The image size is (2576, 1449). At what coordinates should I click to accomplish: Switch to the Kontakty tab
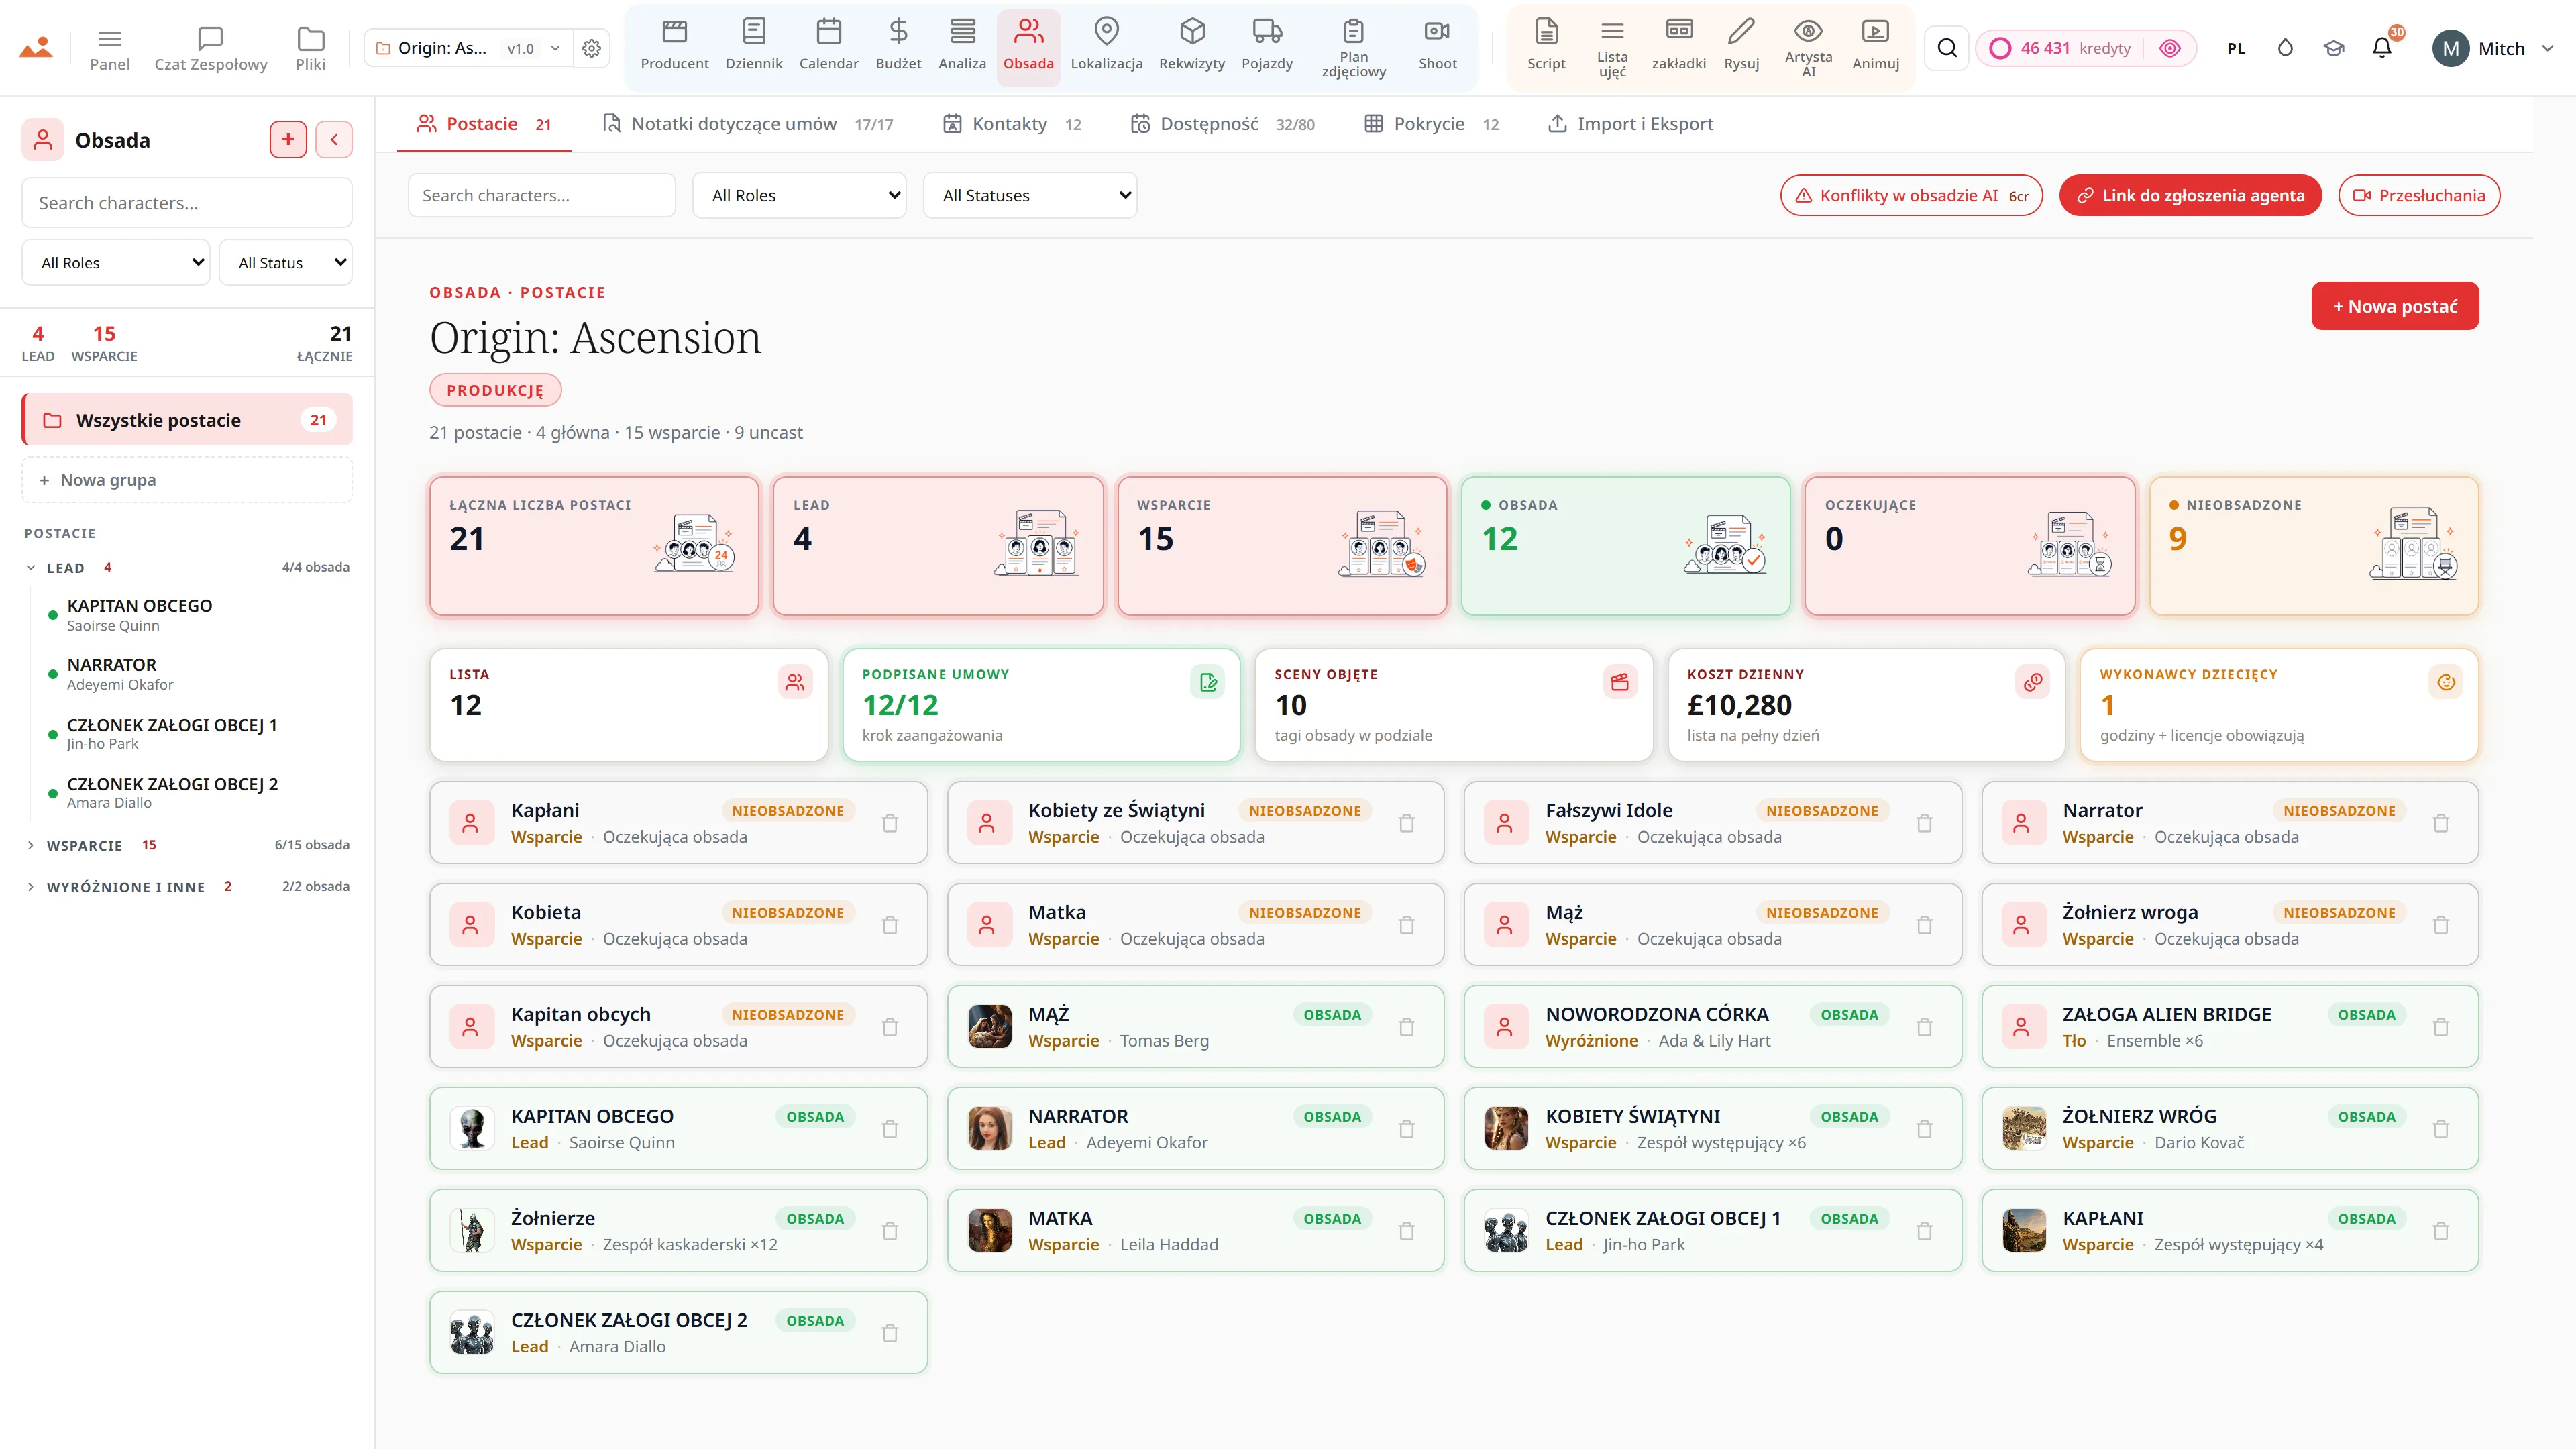coord(1011,124)
